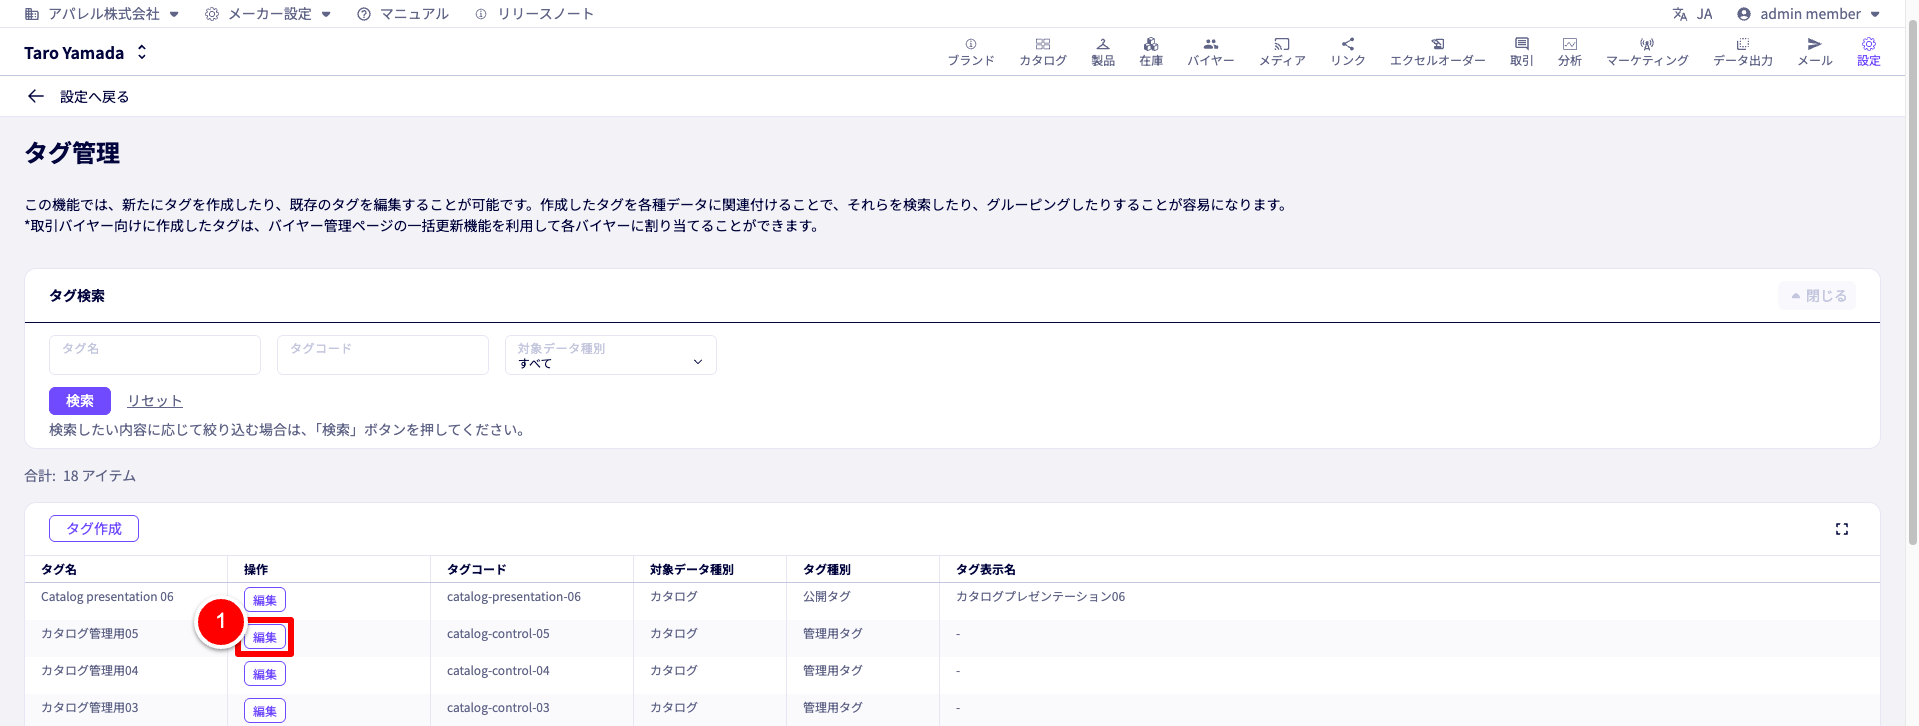Collapse the search panel with 閉じる
This screenshot has height=726, width=1919.
pyautogui.click(x=1817, y=296)
